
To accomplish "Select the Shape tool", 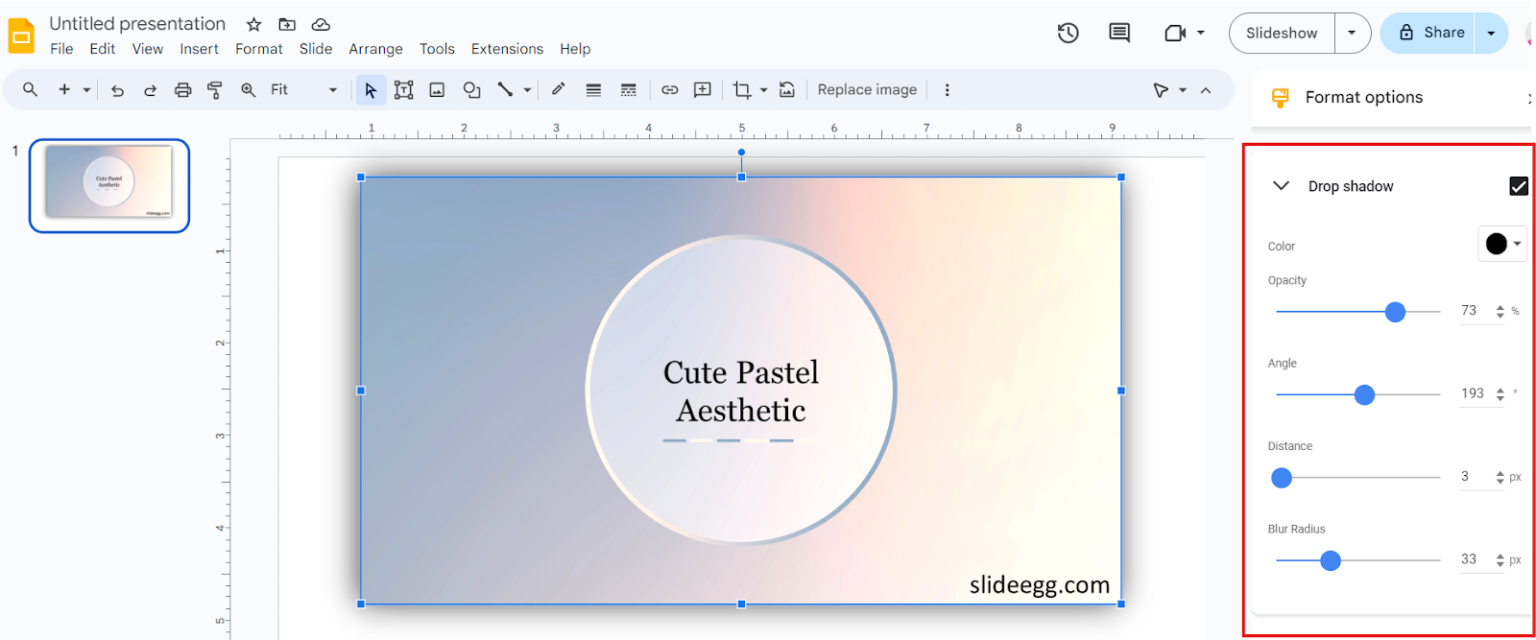I will tap(471, 89).
